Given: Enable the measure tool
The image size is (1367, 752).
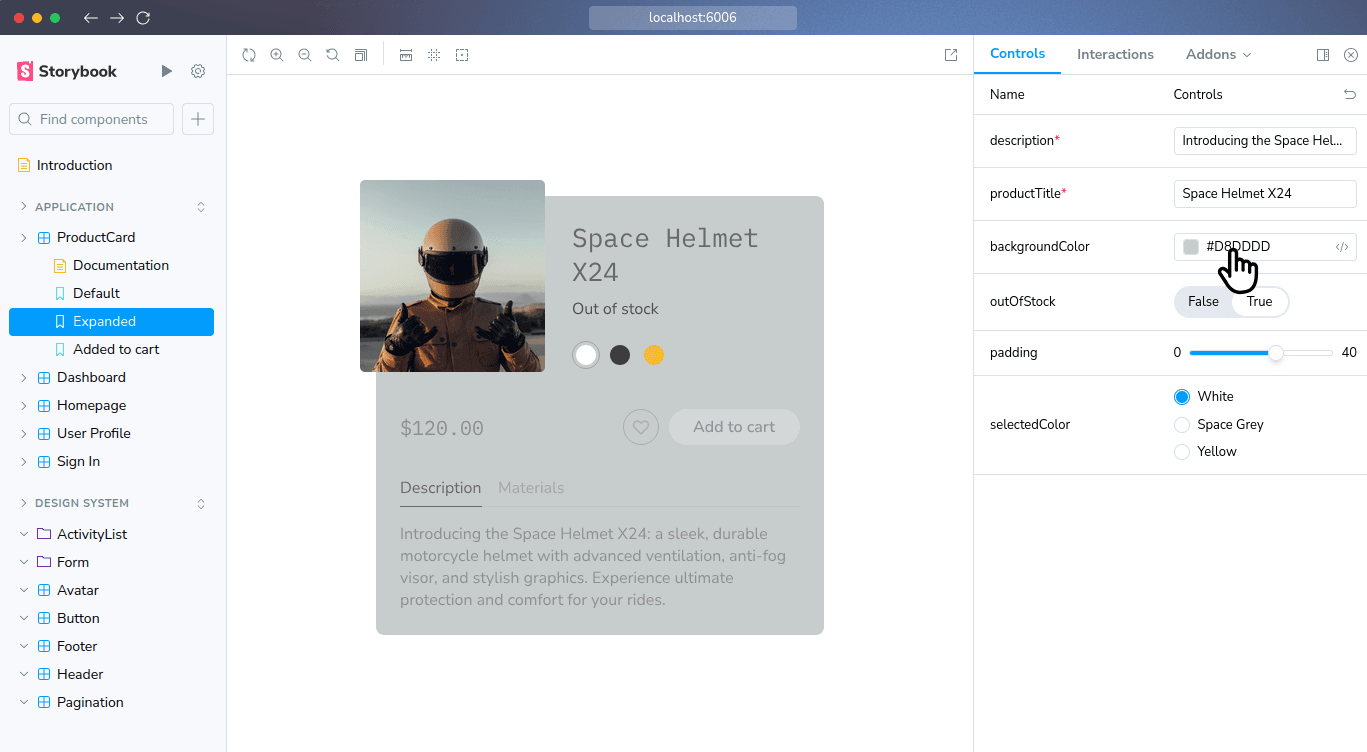Looking at the screenshot, I should [x=406, y=55].
